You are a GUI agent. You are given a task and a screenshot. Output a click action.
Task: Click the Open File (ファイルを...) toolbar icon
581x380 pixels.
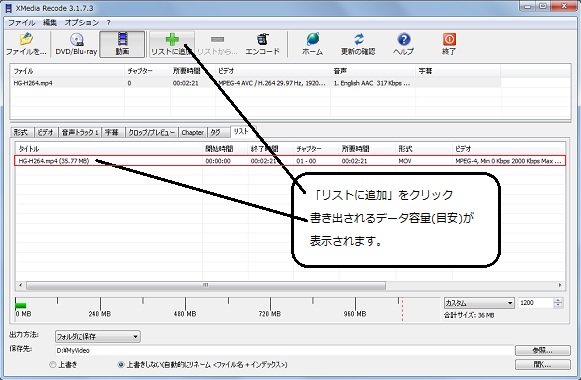[26, 44]
